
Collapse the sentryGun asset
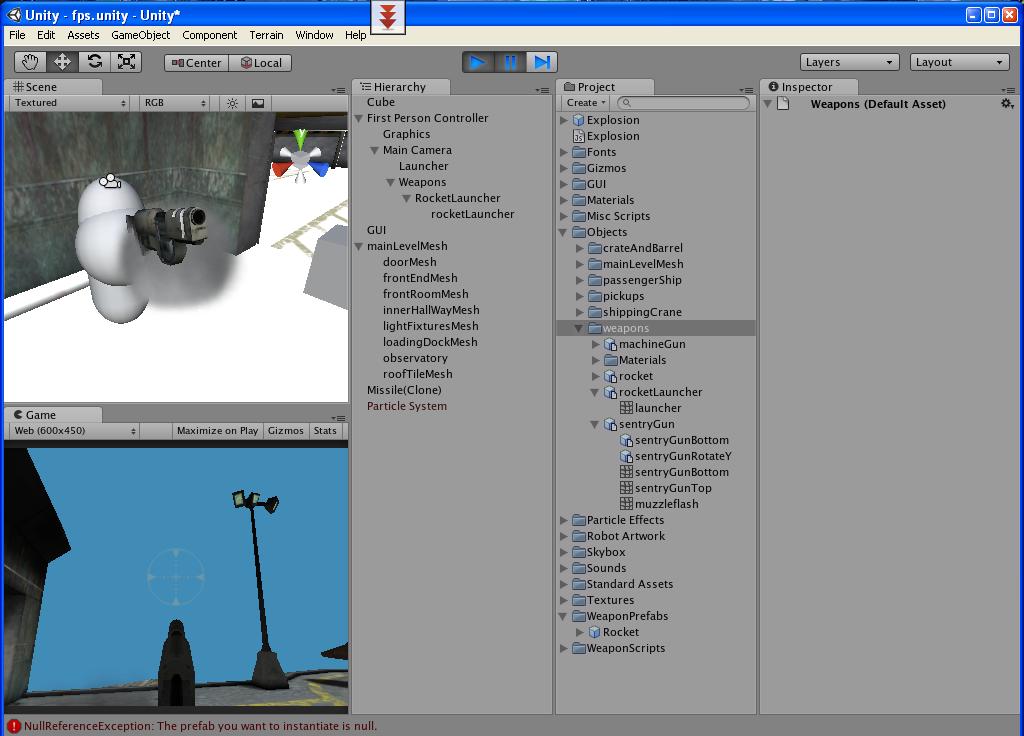click(595, 424)
